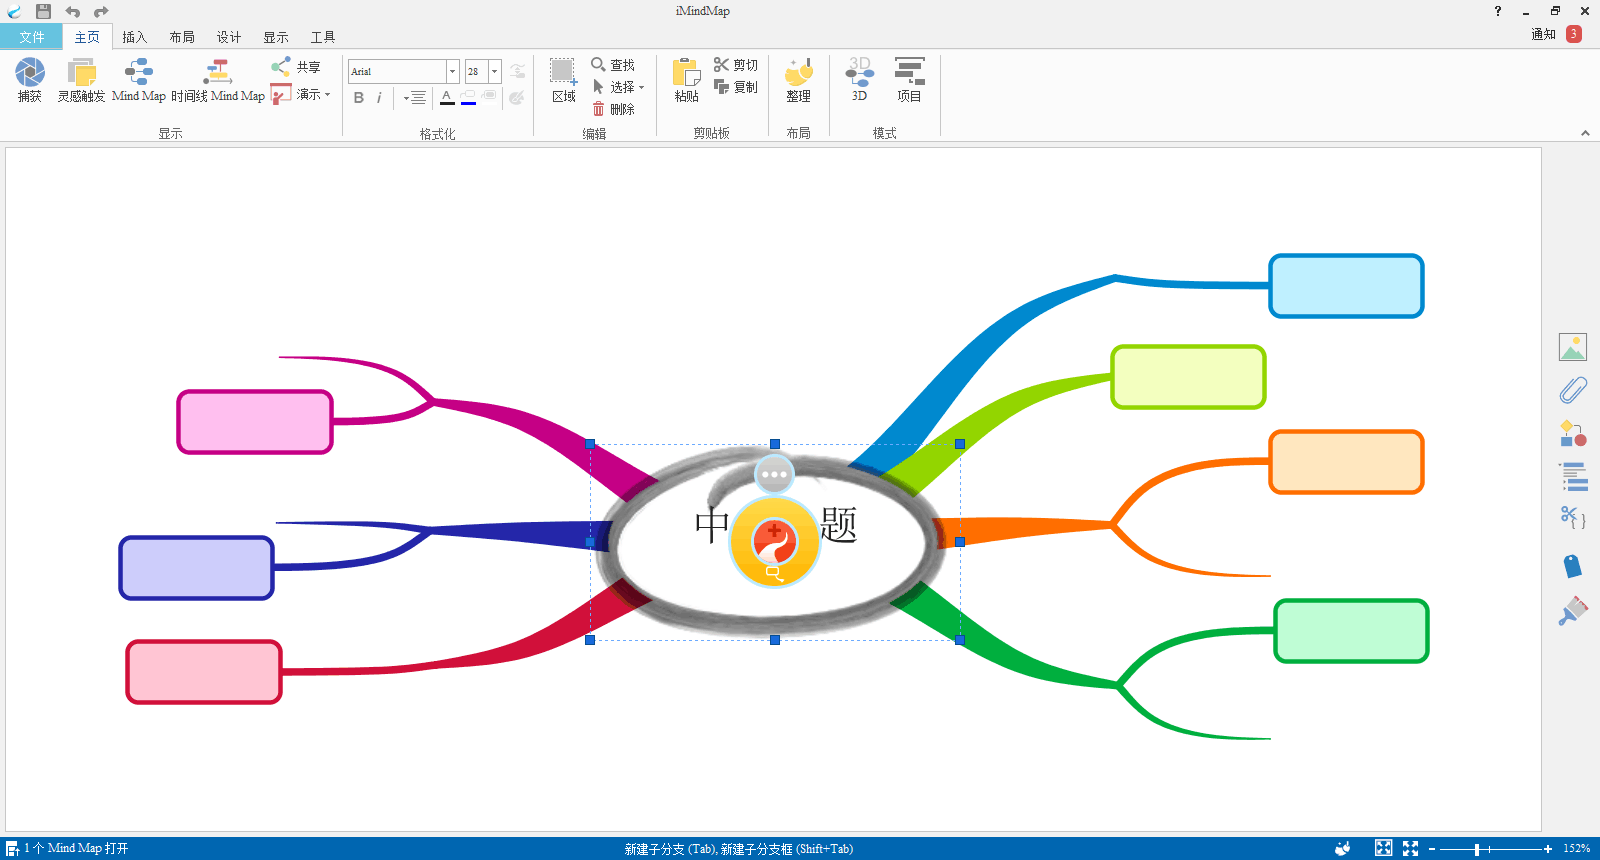
Task: Open the flowchart shapes sidebar icon
Action: click(x=1573, y=433)
